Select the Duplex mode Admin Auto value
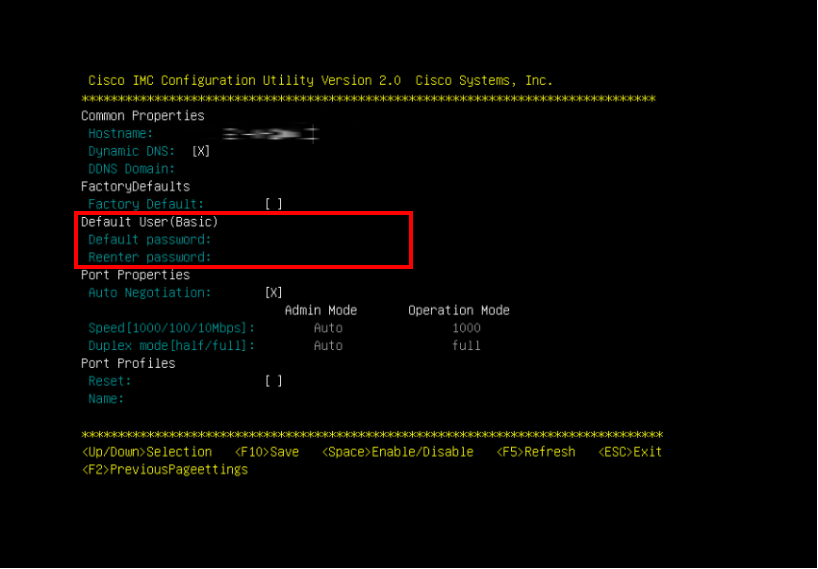The width and height of the screenshot is (818, 569). tap(328, 346)
